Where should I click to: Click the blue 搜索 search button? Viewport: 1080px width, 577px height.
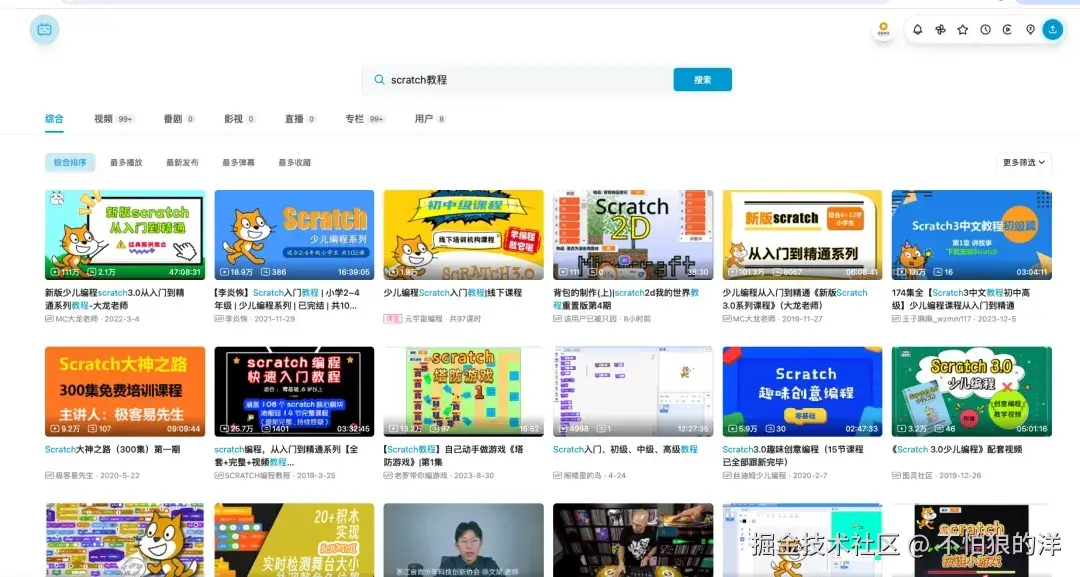(703, 78)
